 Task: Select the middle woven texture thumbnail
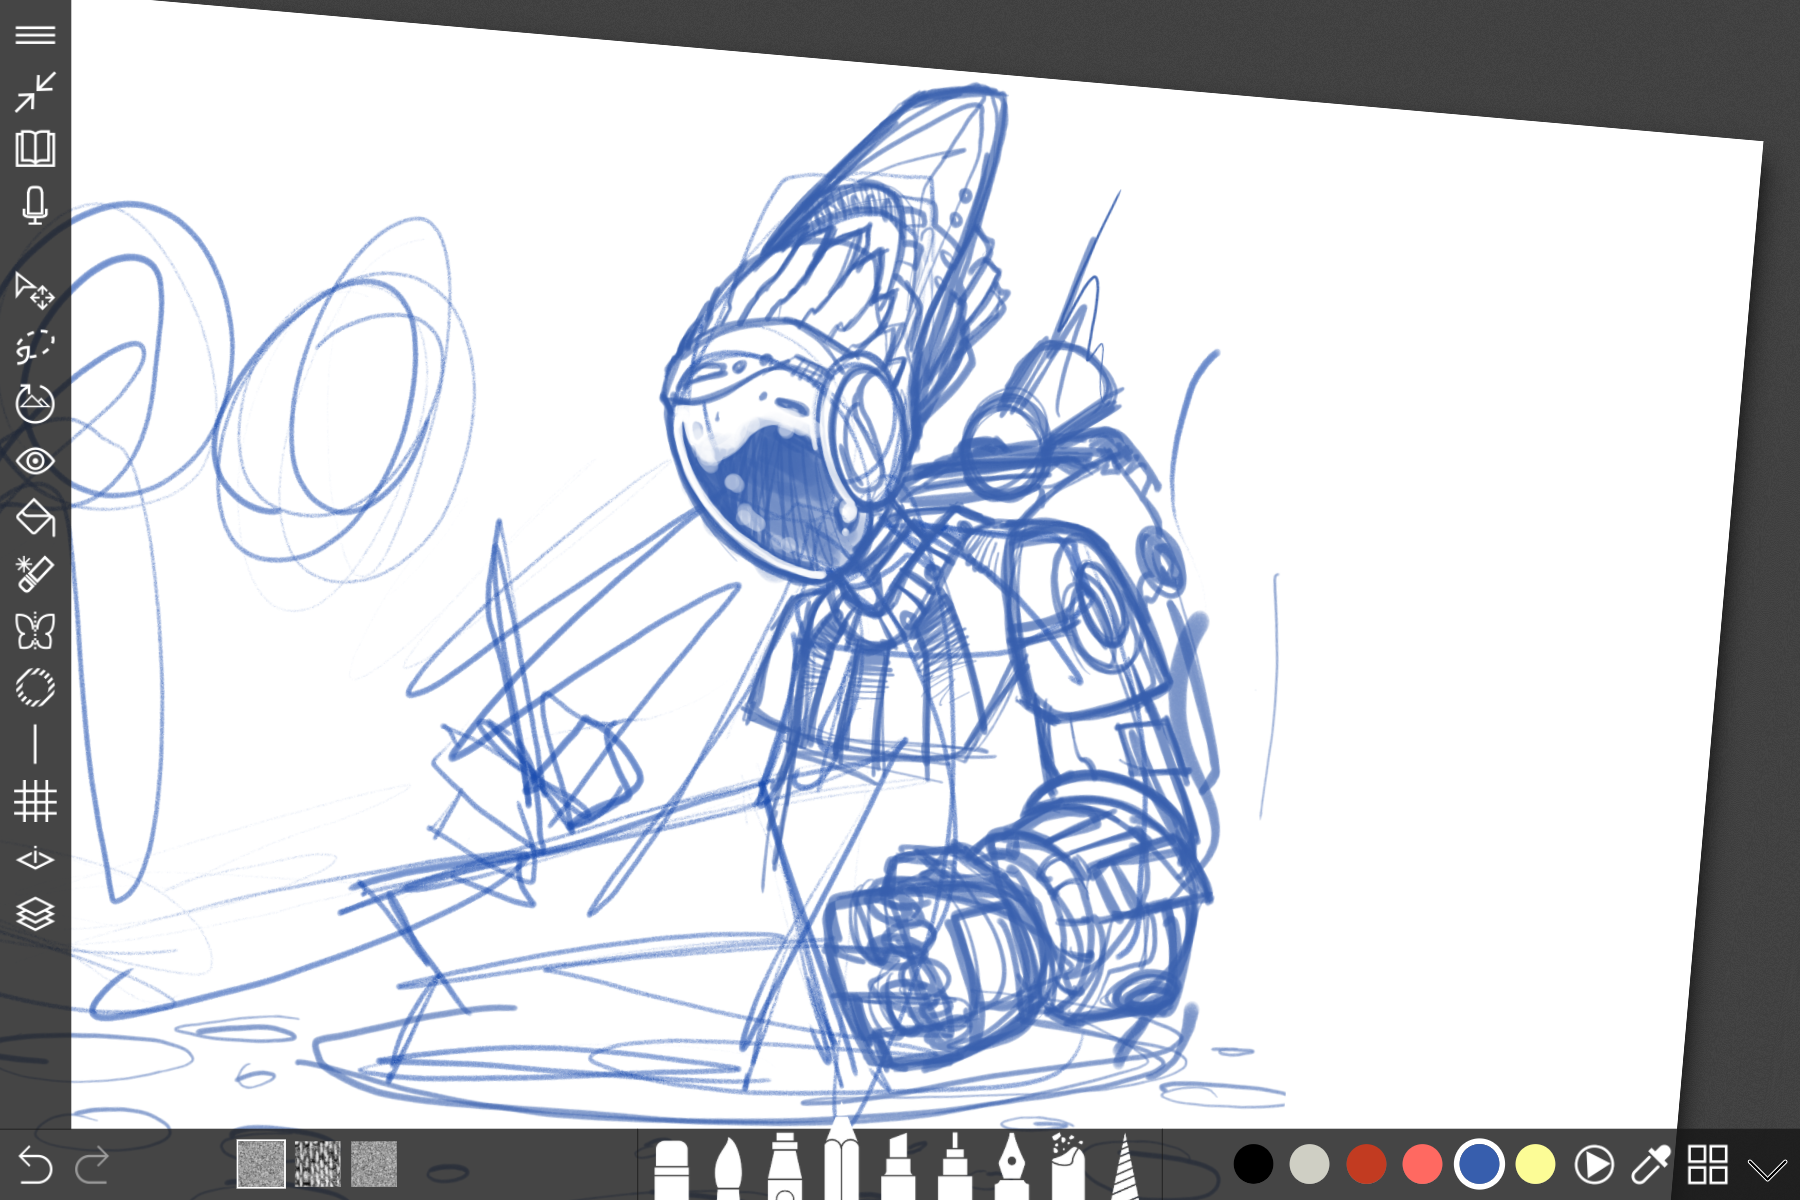point(318,1164)
